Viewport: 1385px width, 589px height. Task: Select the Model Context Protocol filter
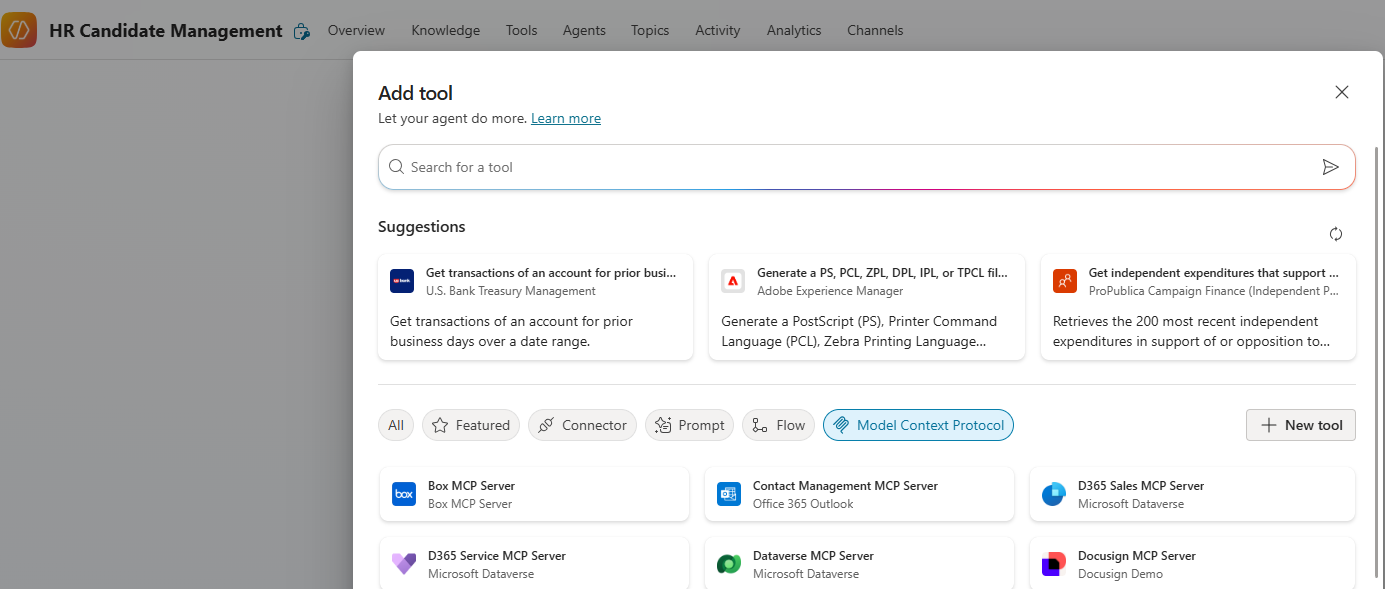pyautogui.click(x=918, y=425)
